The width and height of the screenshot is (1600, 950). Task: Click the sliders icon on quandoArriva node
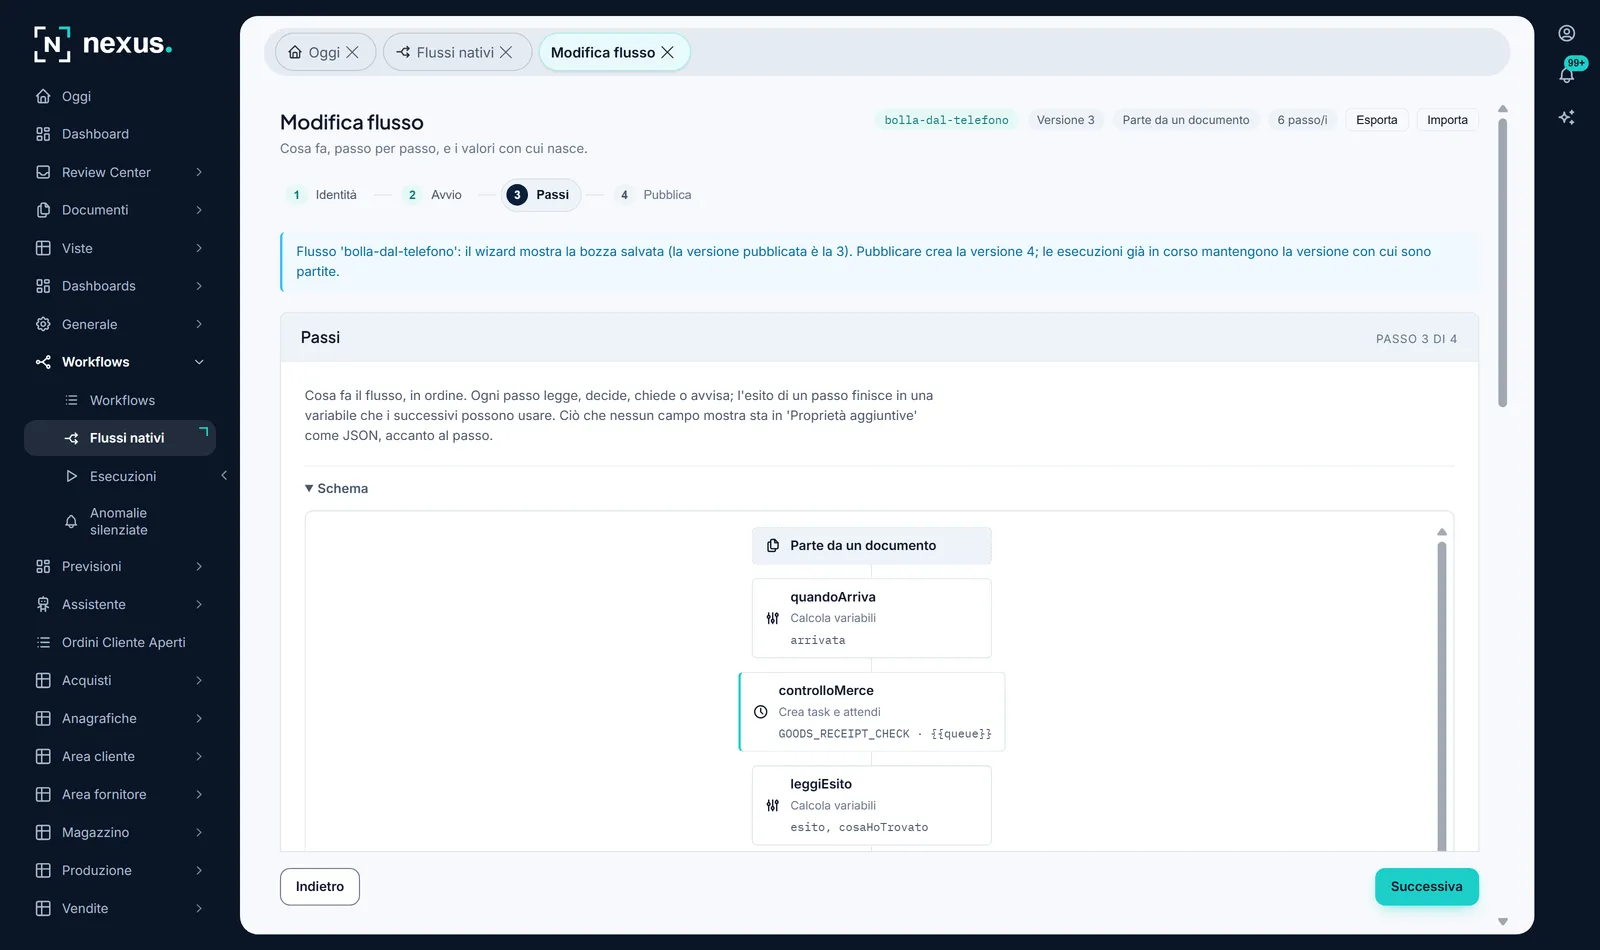pos(772,618)
